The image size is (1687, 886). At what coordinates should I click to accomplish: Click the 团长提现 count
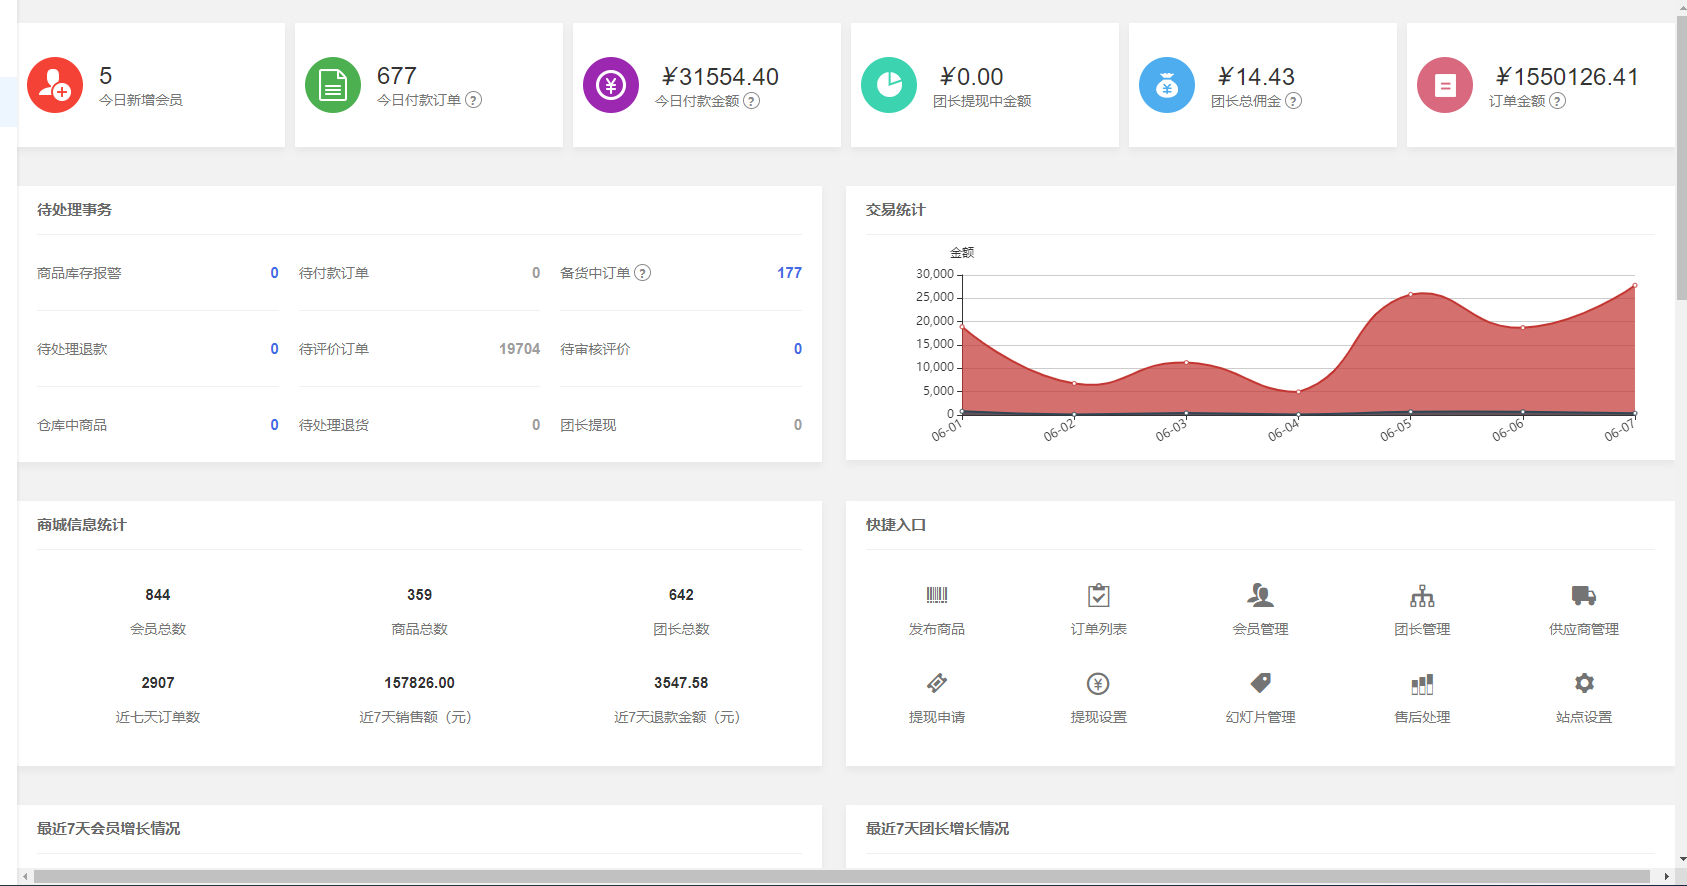click(x=798, y=425)
